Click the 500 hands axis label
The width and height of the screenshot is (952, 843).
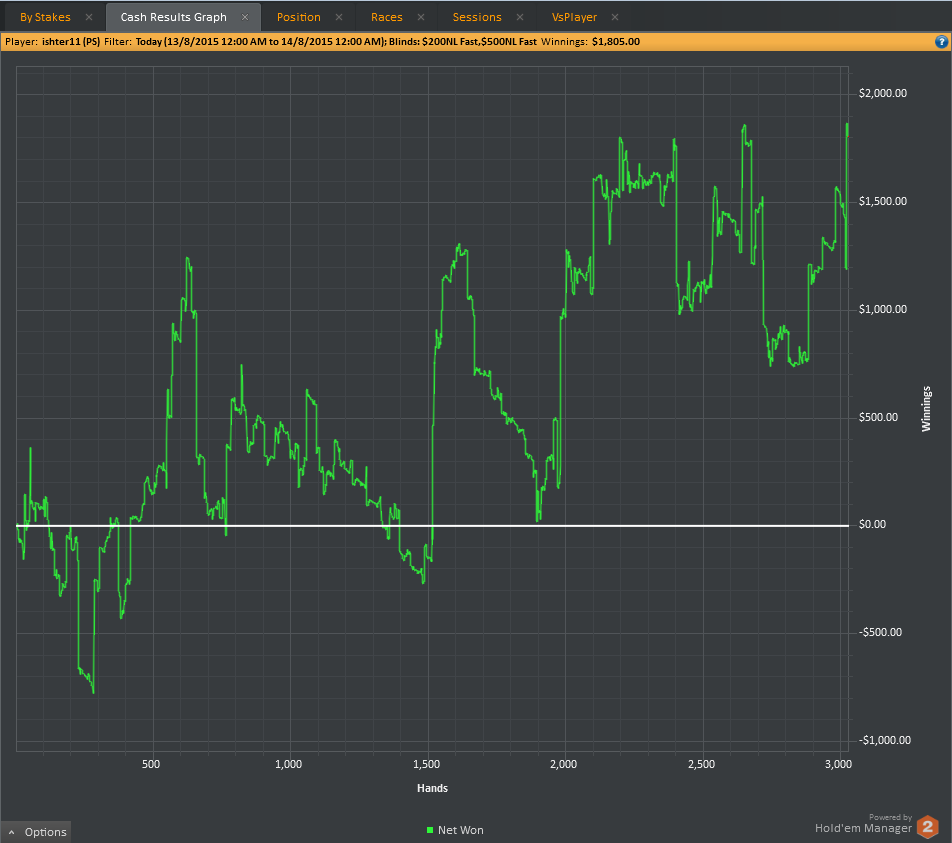[151, 765]
